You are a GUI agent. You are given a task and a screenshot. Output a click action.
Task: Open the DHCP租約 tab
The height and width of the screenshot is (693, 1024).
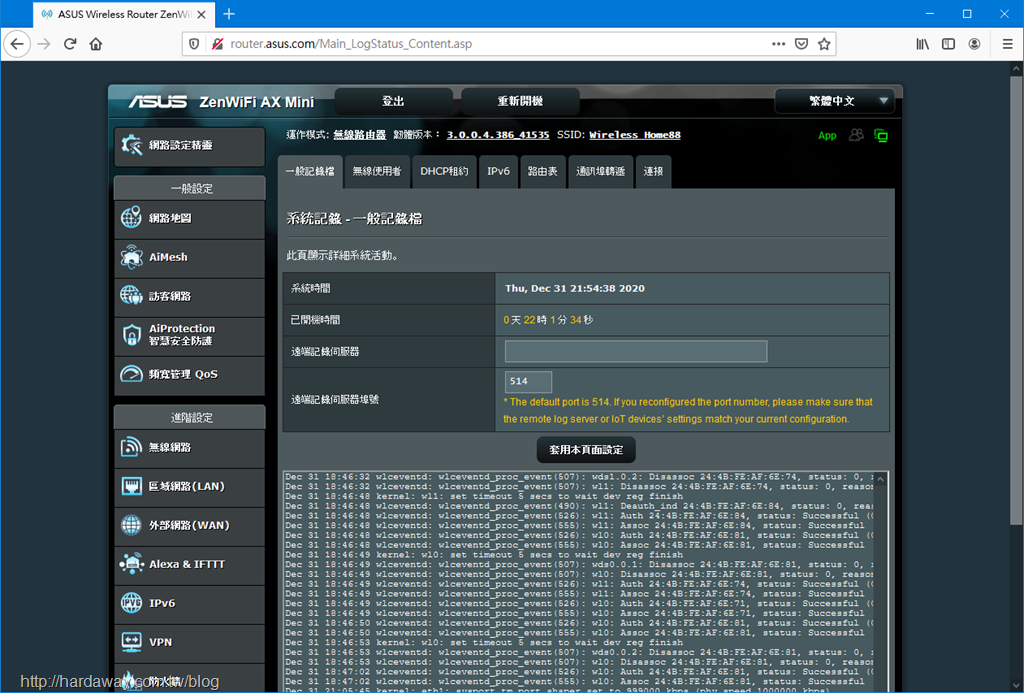click(x=444, y=172)
